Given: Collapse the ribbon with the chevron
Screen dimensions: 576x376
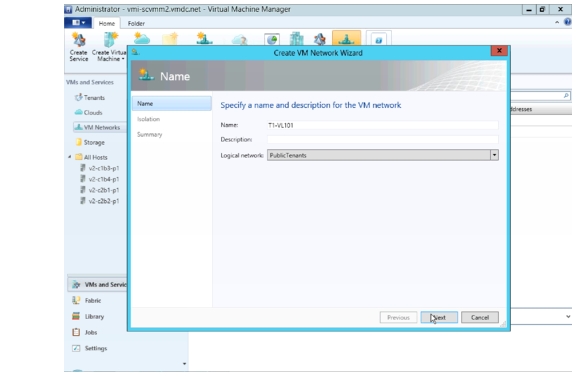Looking at the screenshot, I should 557,22.
